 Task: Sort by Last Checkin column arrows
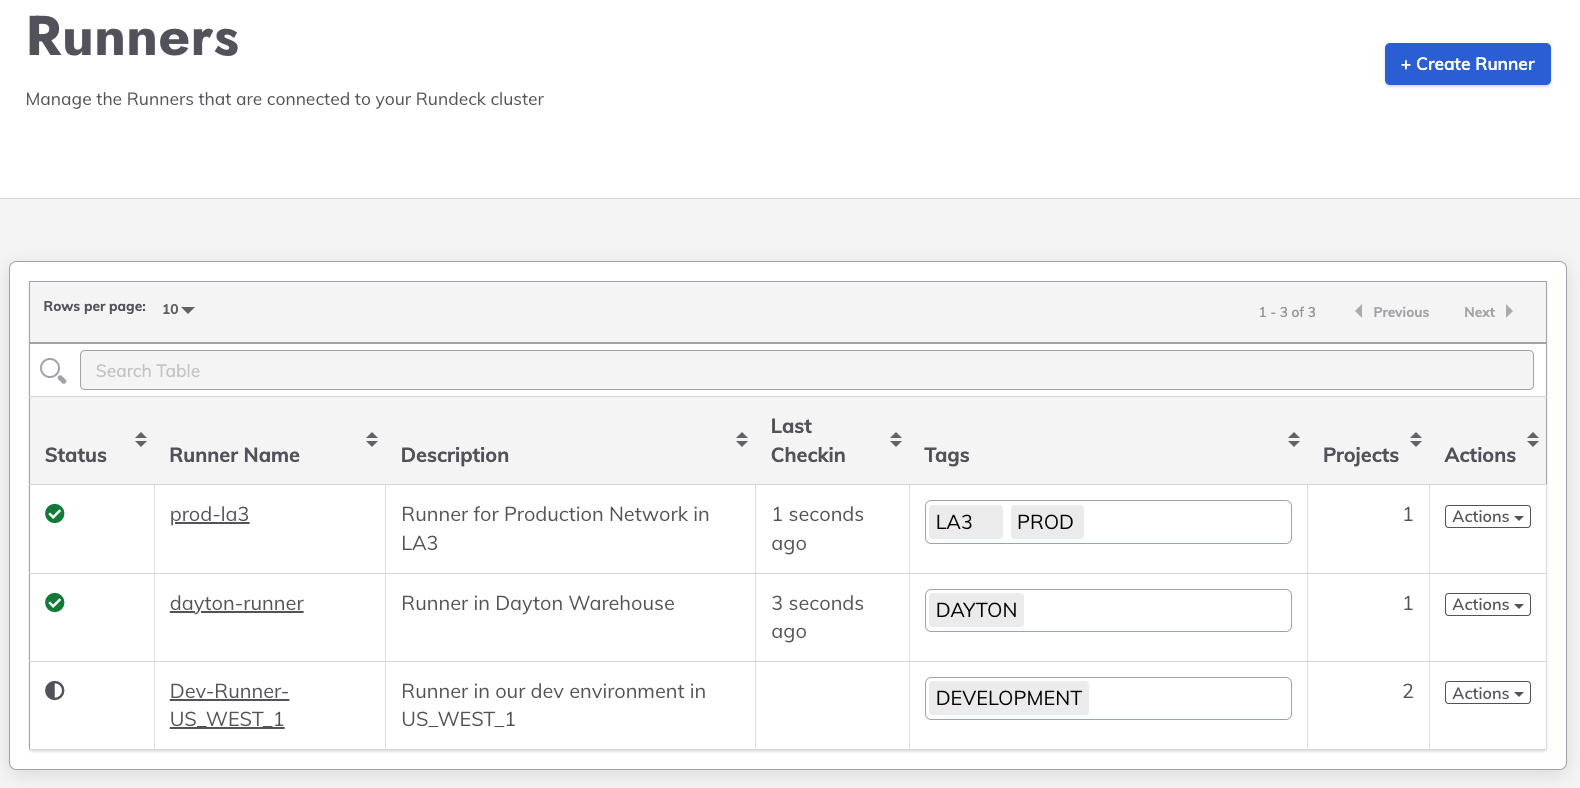[896, 440]
